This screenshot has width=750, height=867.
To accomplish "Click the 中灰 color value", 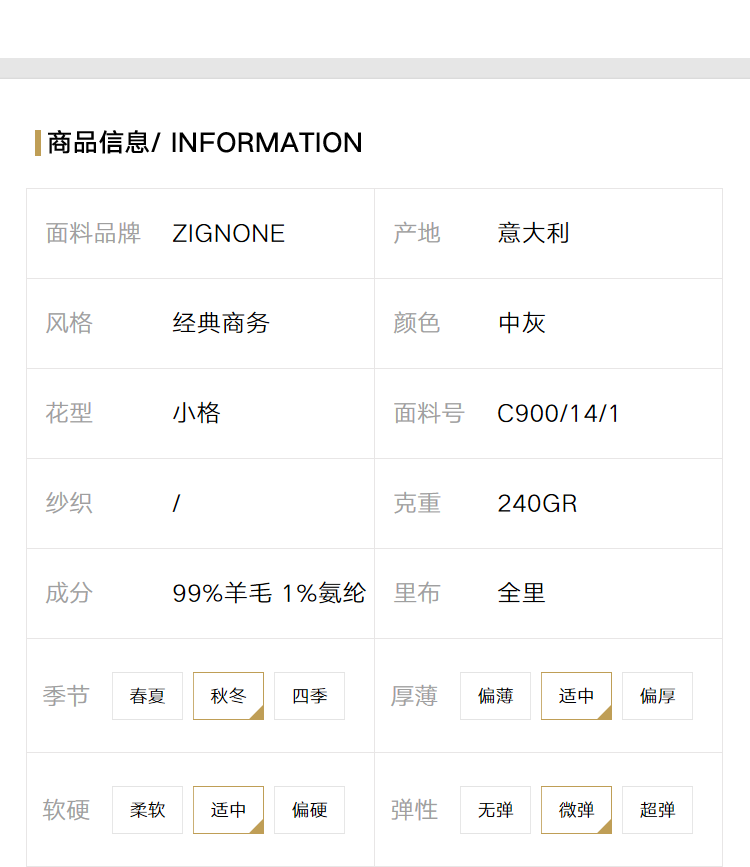I will [522, 323].
